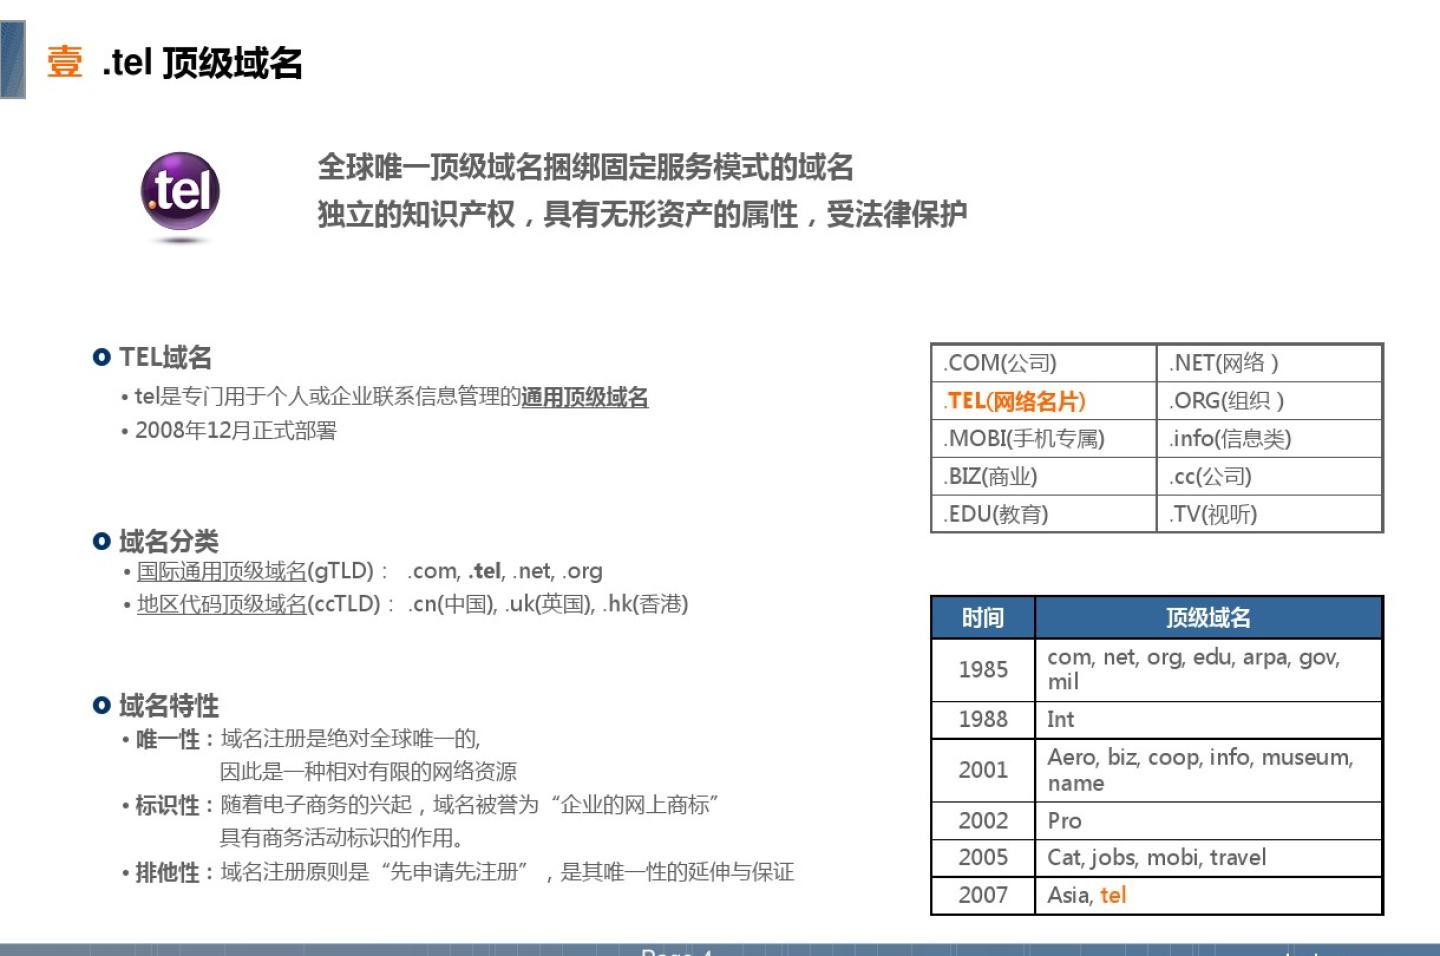Screen dimensions: 1440x956
Task: Click the line '具有商务活动标识的作用。'
Action: click(x=341, y=838)
